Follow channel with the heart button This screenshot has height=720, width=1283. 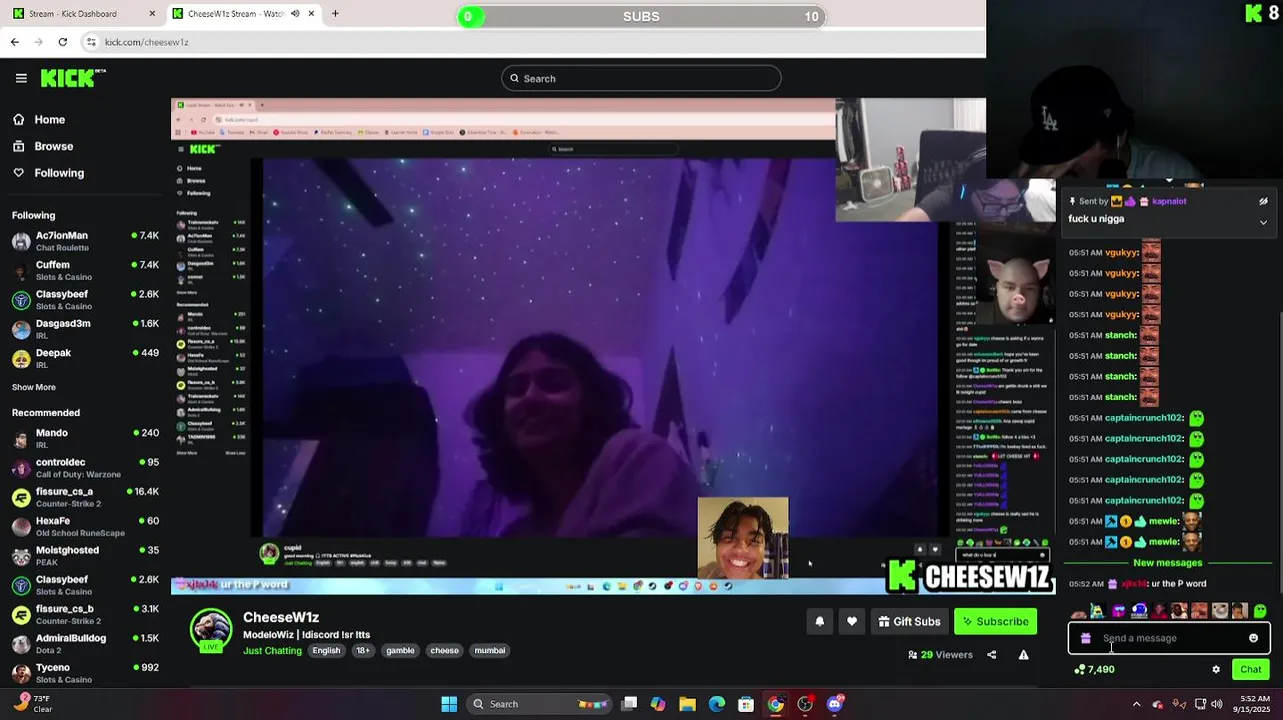851,621
